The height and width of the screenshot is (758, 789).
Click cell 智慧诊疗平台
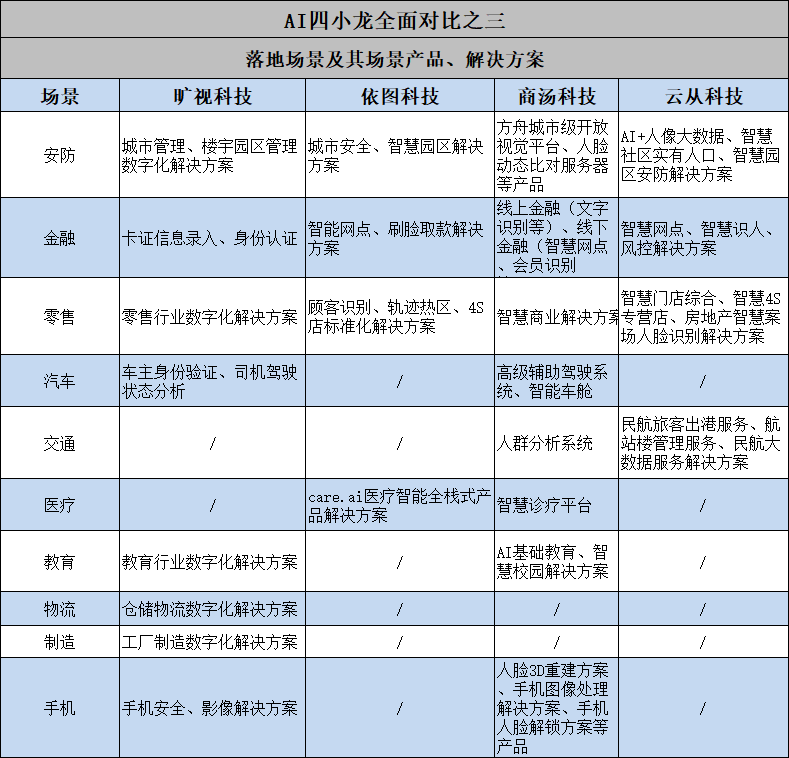557,505
